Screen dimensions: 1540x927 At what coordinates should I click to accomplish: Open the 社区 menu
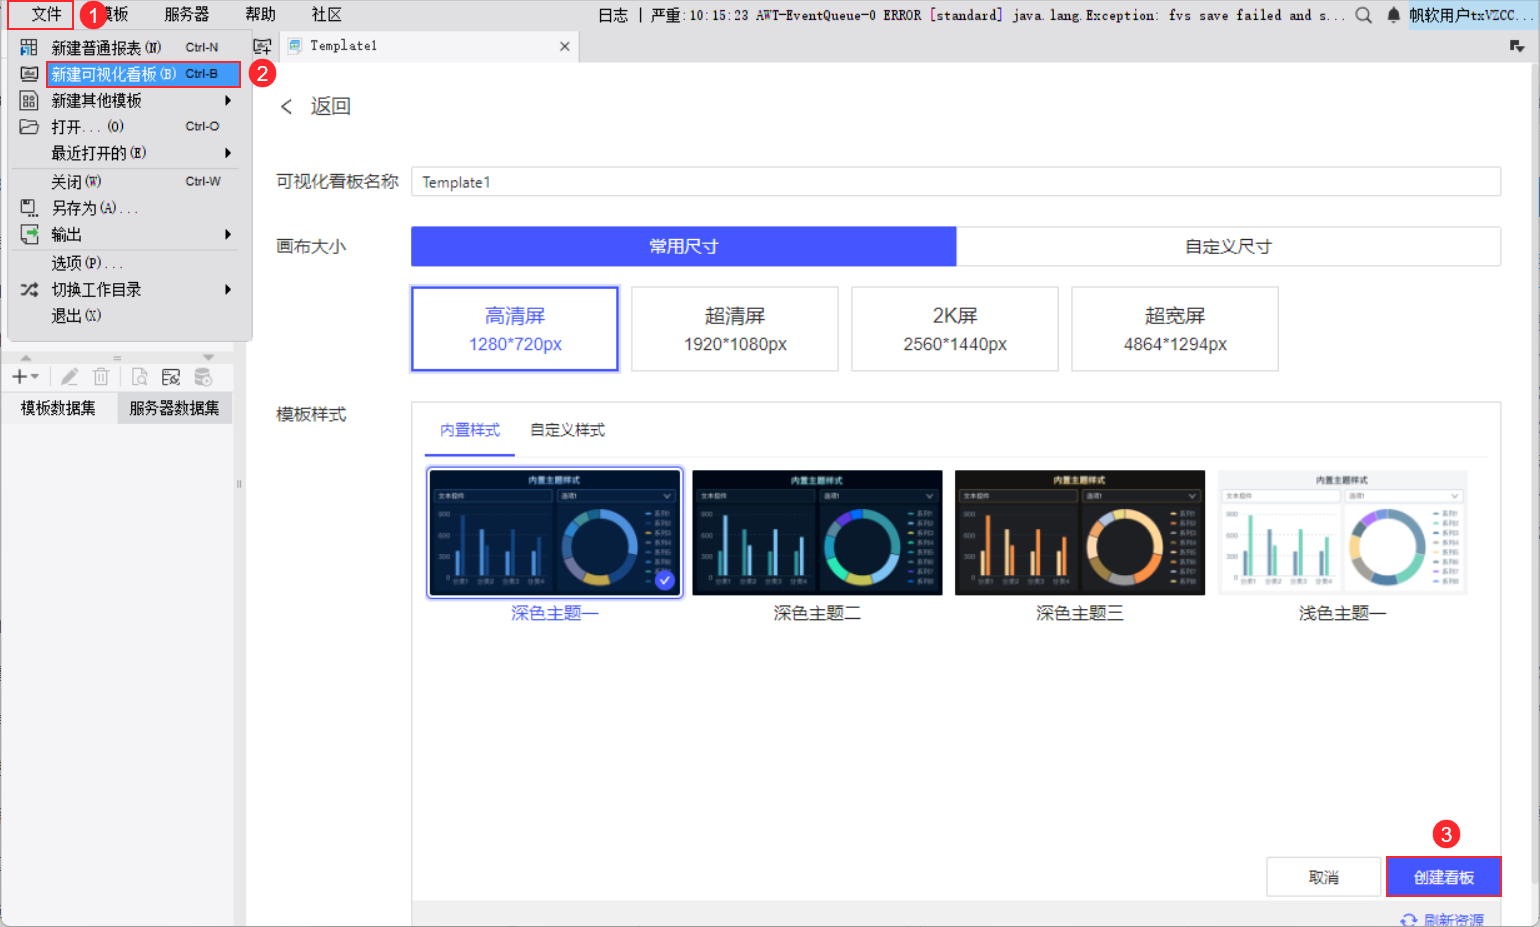point(324,14)
